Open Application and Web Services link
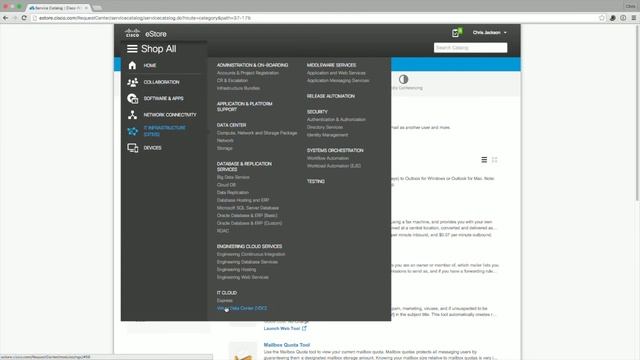640x360 pixels. click(x=336, y=73)
